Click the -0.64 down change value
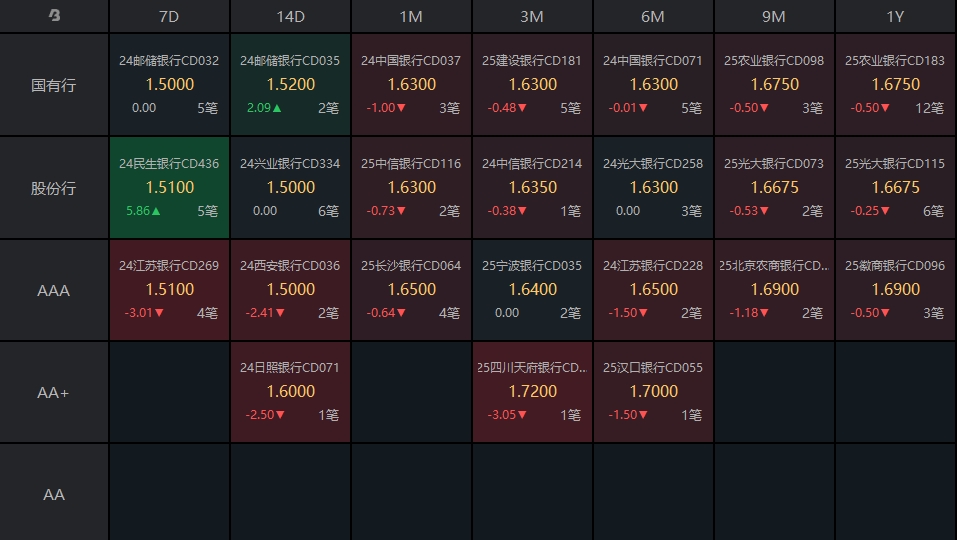Screen dimensions: 957x540 pyautogui.click(x=386, y=313)
